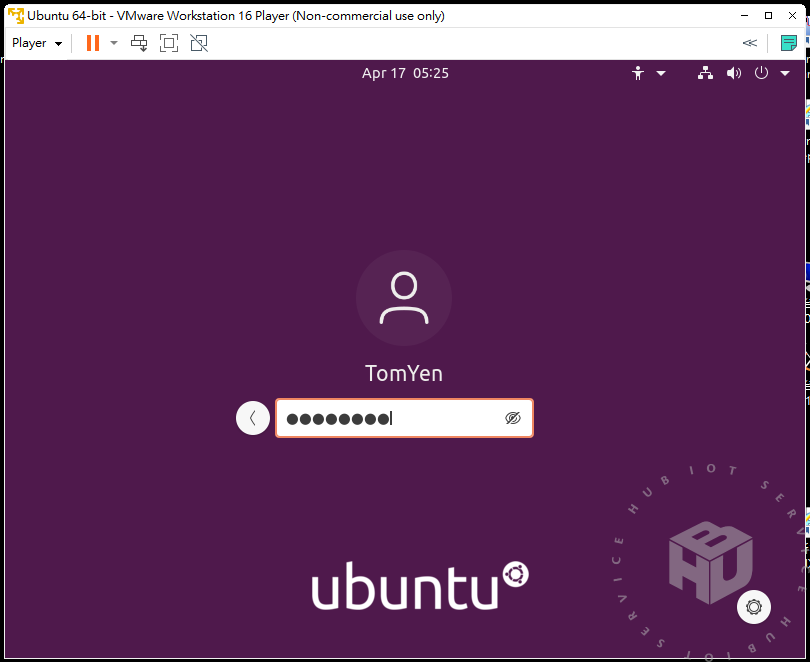Viewport: 810px width, 662px height.
Task: Open session options gear button
Action: [754, 607]
